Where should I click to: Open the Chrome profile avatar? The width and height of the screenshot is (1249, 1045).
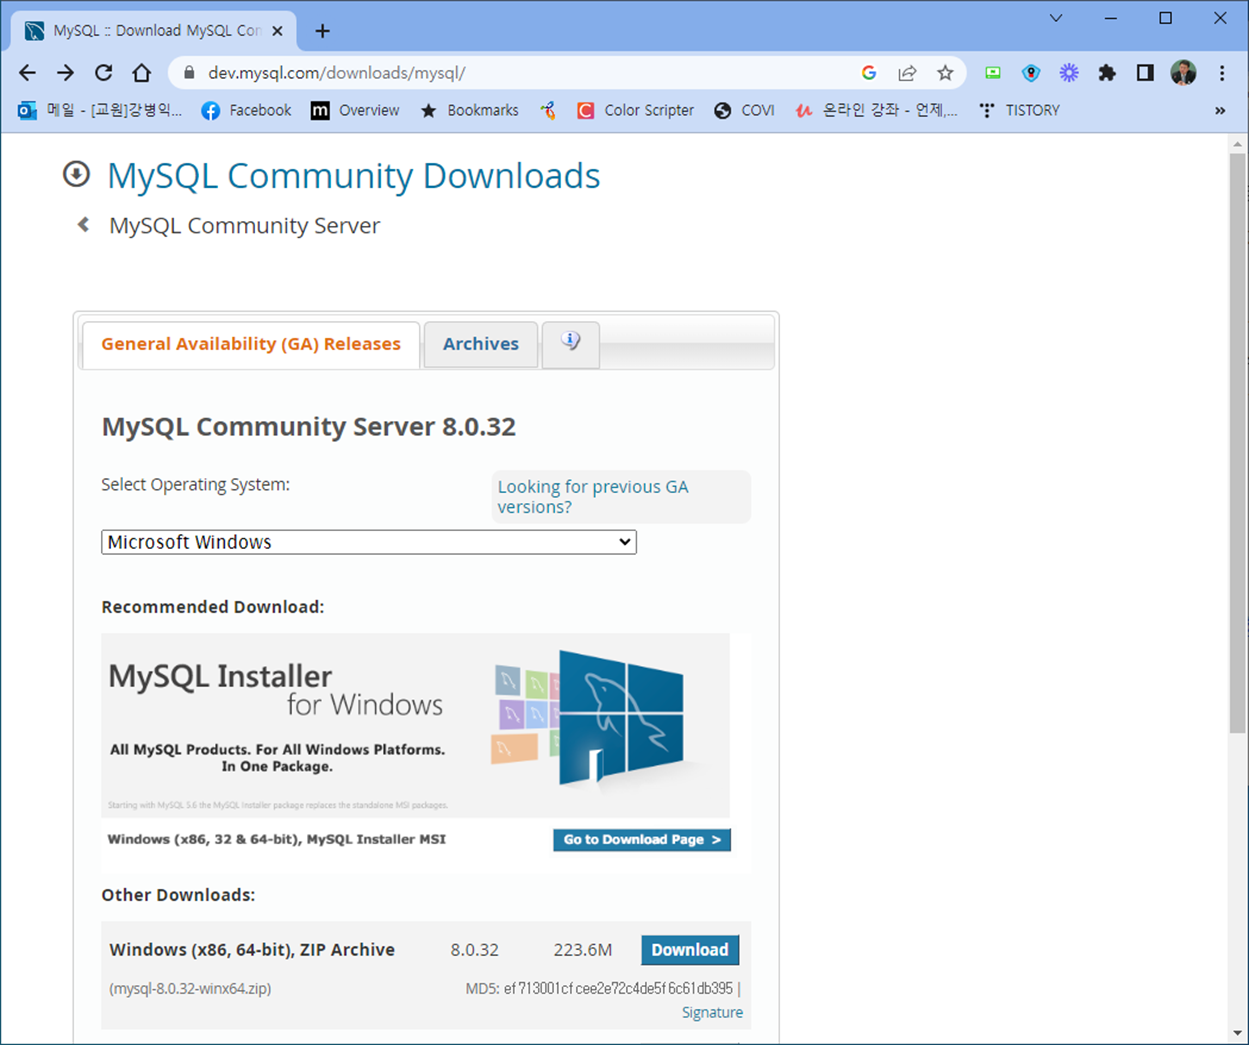click(x=1183, y=73)
